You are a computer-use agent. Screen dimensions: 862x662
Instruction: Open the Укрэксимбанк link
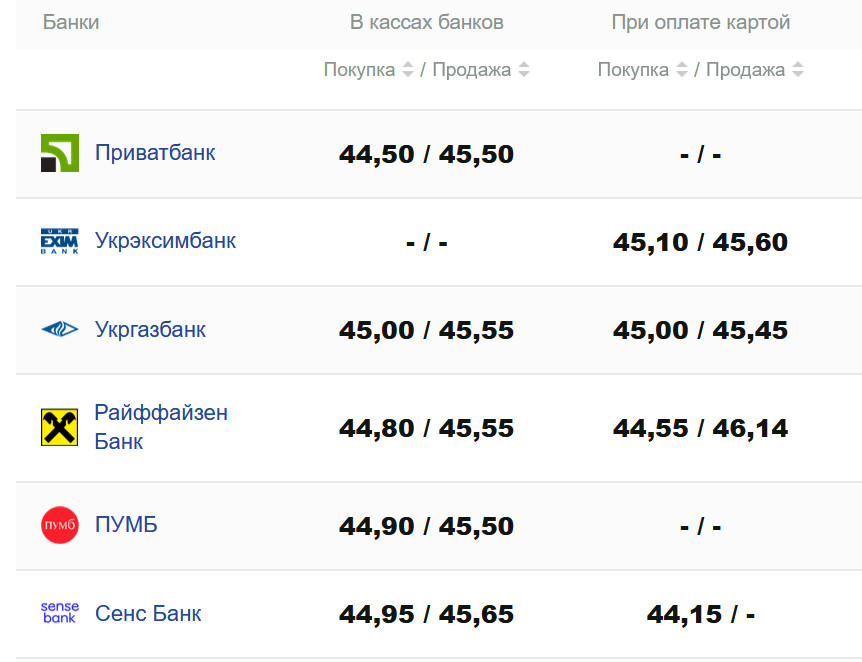click(165, 241)
